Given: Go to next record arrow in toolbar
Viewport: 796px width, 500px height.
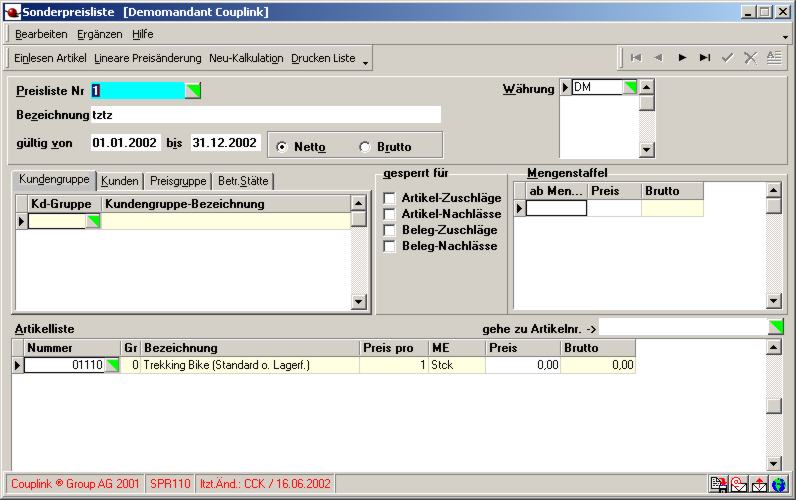Looking at the screenshot, I should (682, 58).
